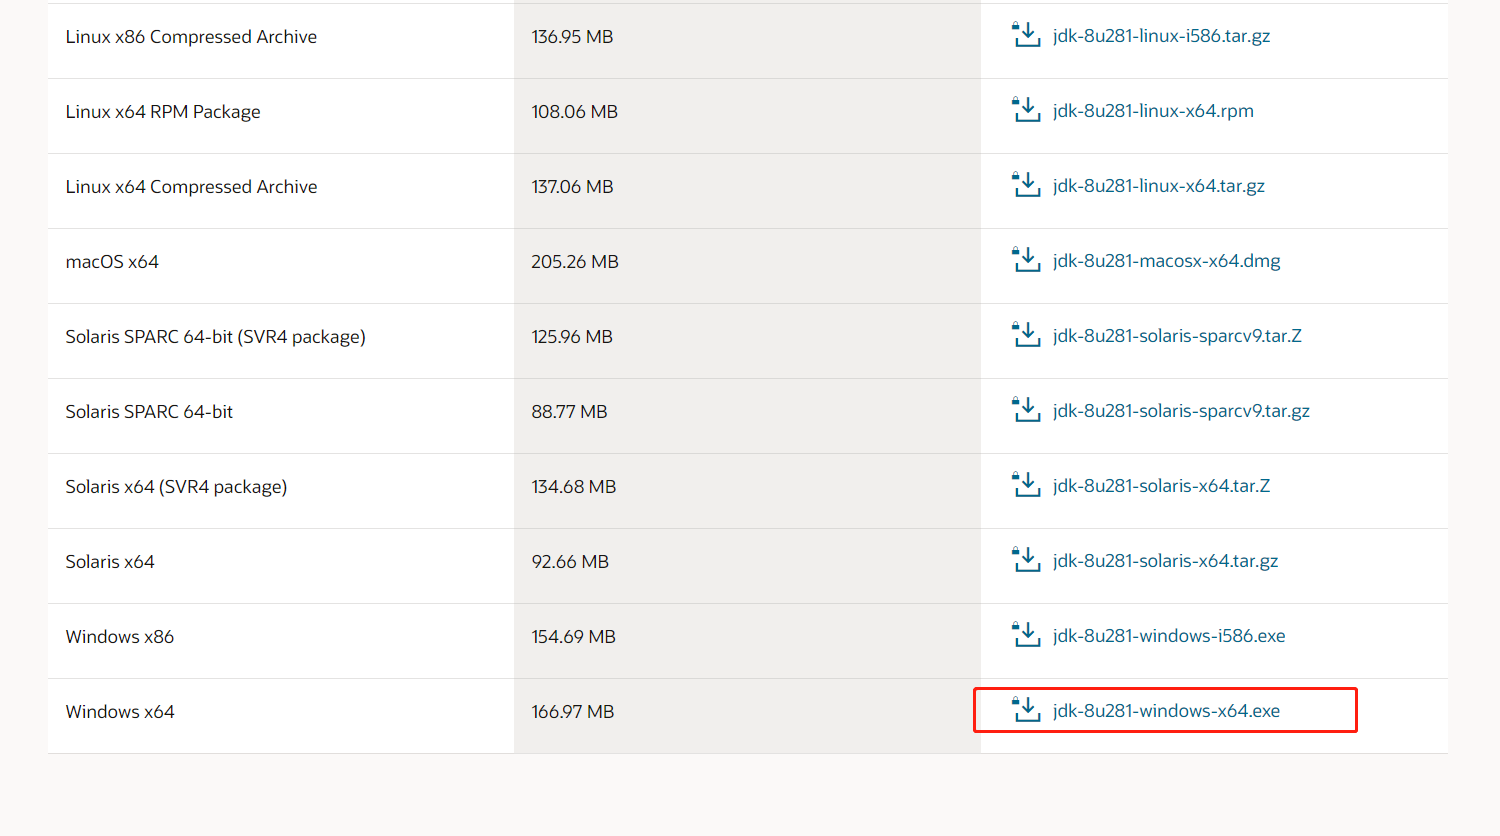
Task: Select the "Linux x64 Compressed Archive" label
Action: click(191, 187)
